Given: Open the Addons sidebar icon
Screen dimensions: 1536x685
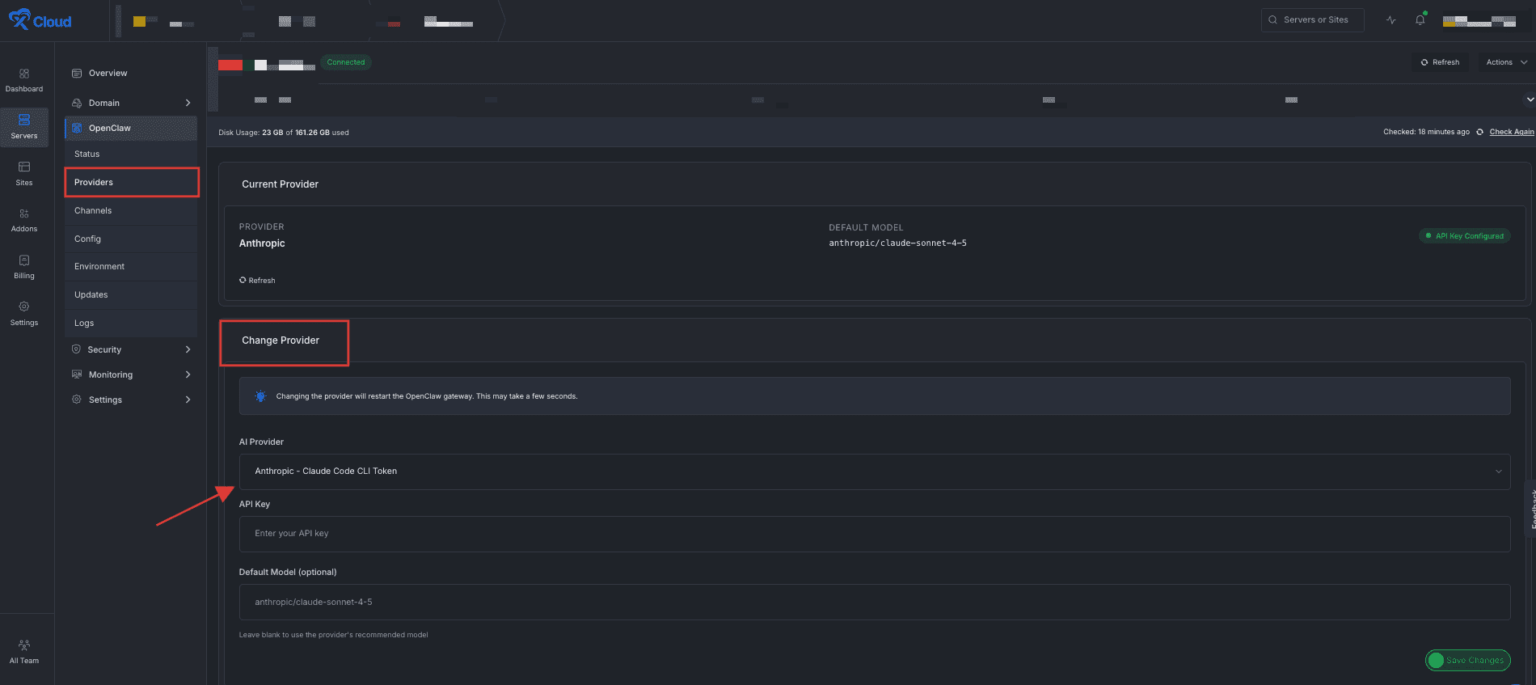Looking at the screenshot, I should pyautogui.click(x=23, y=214).
